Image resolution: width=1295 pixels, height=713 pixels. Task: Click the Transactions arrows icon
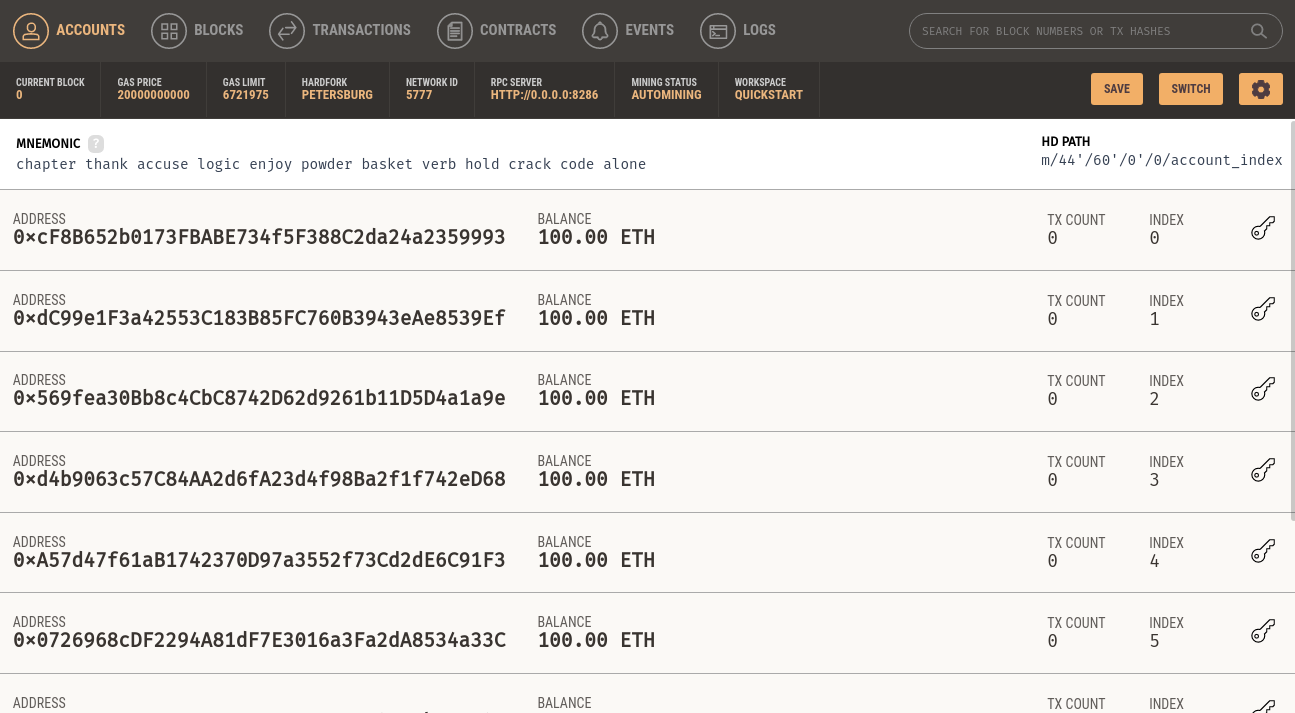coord(287,31)
